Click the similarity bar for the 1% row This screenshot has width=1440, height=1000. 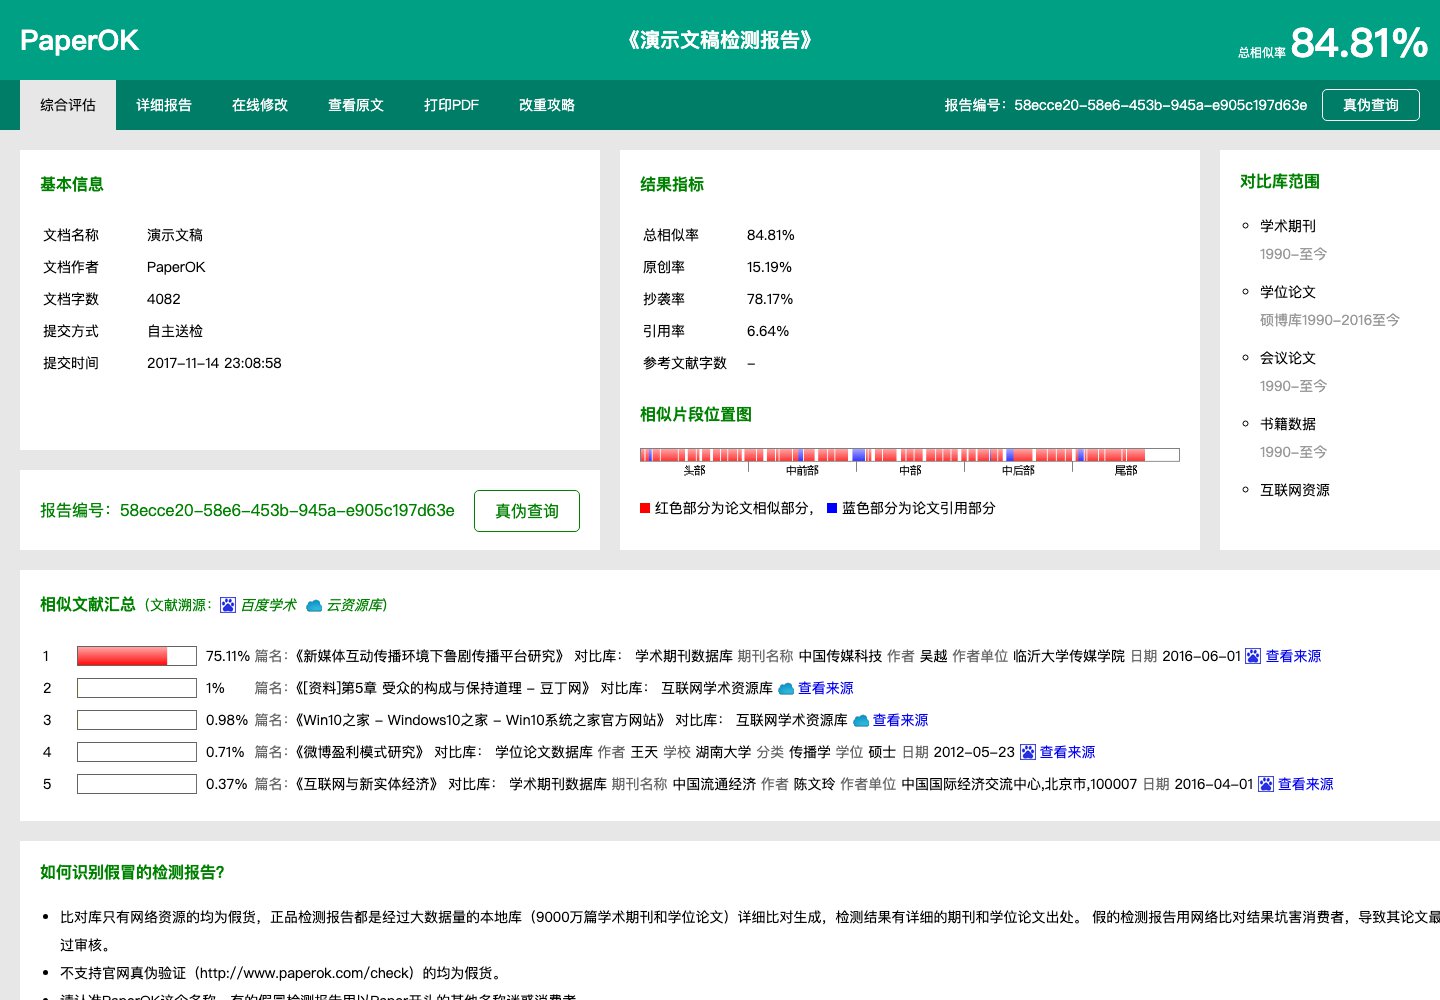137,688
